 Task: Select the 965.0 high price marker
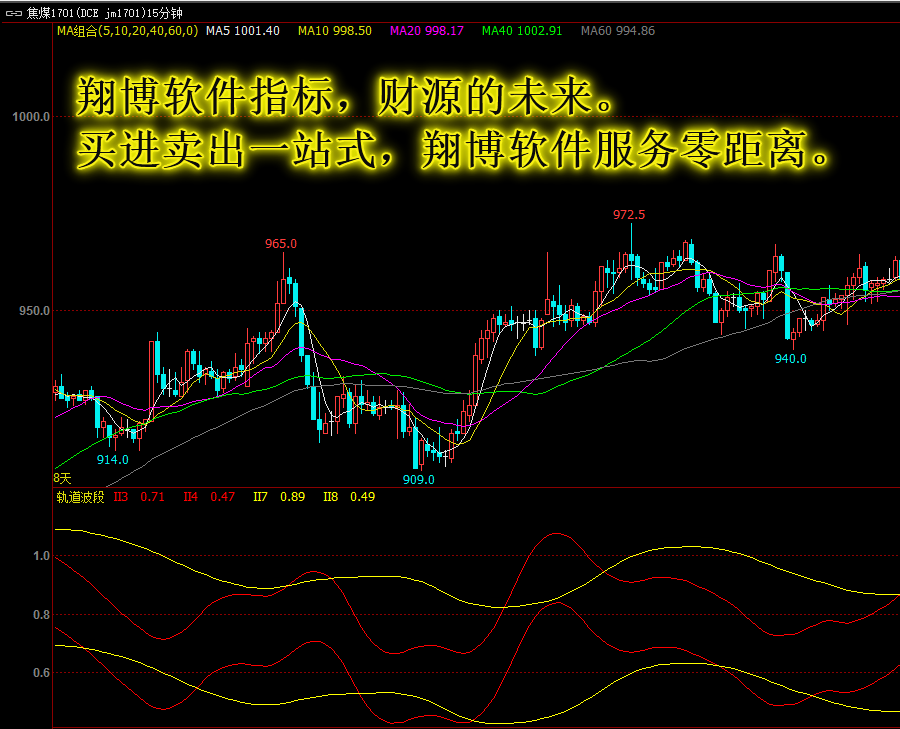281,244
